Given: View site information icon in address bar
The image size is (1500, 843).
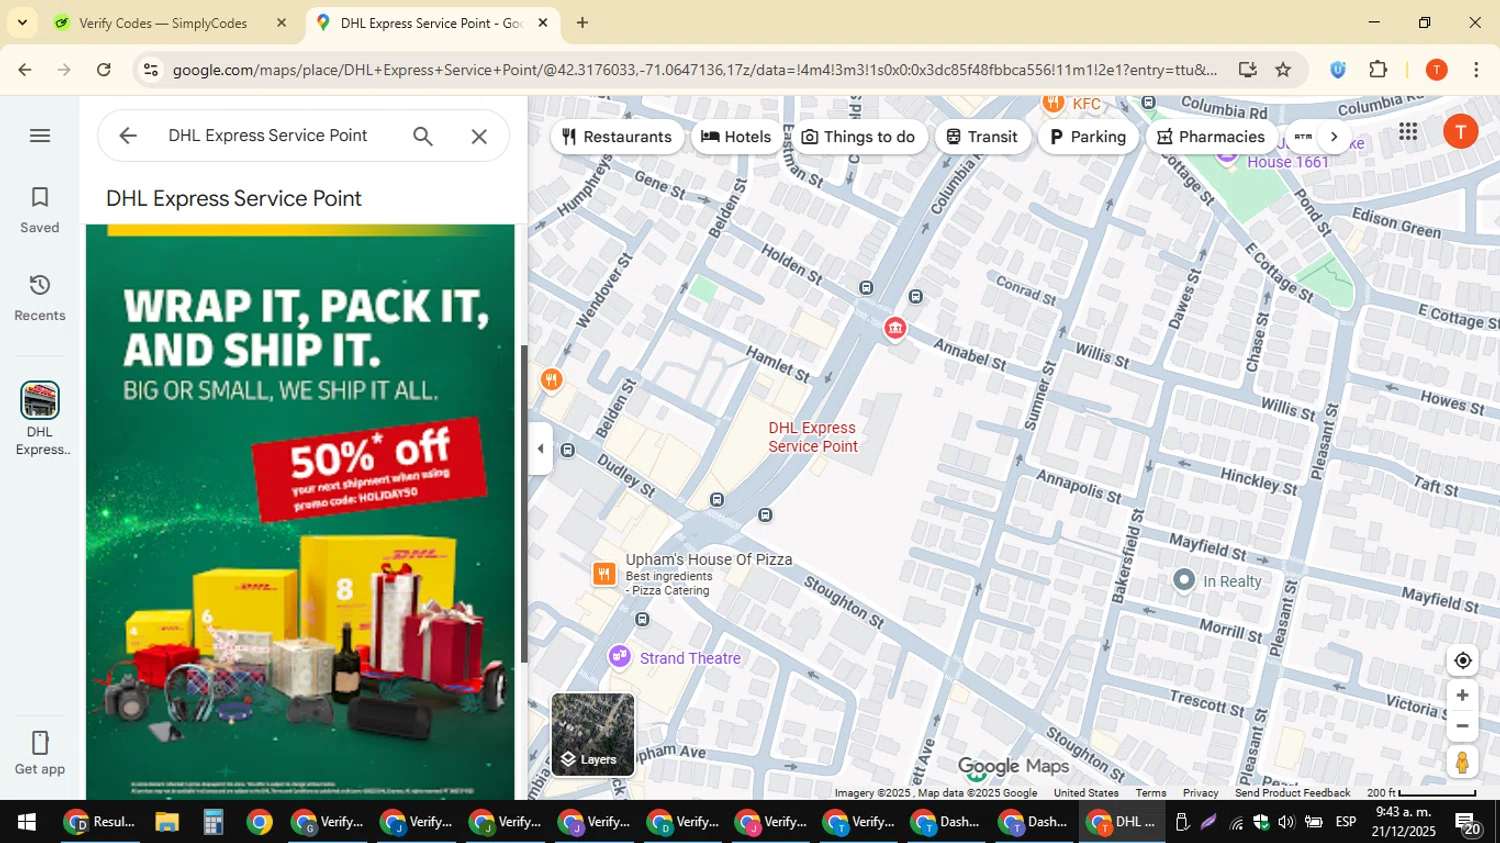Looking at the screenshot, I should tap(151, 70).
